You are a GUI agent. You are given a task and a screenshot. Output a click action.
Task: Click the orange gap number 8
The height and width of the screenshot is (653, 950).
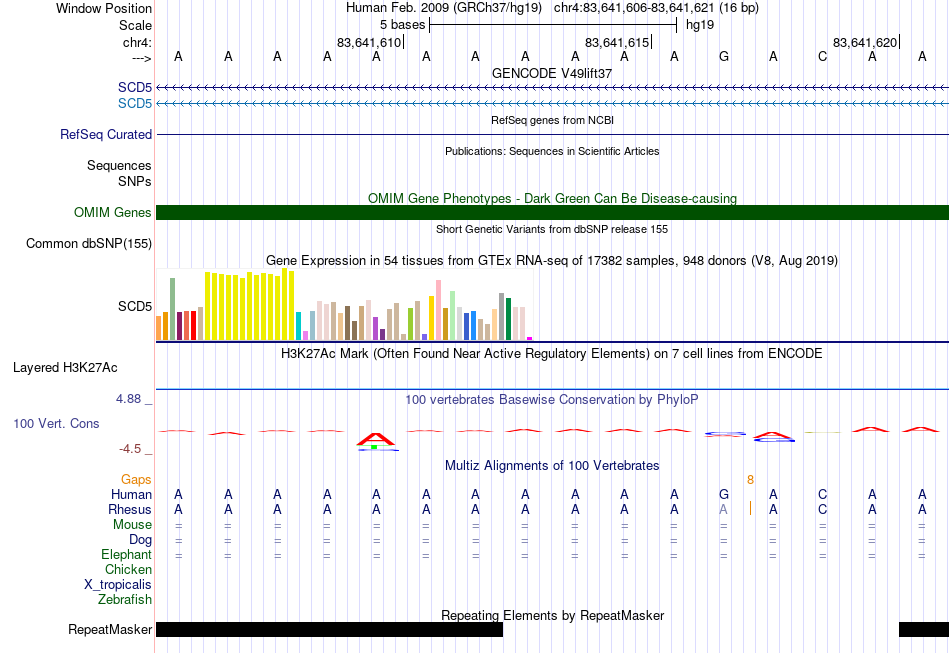click(750, 480)
